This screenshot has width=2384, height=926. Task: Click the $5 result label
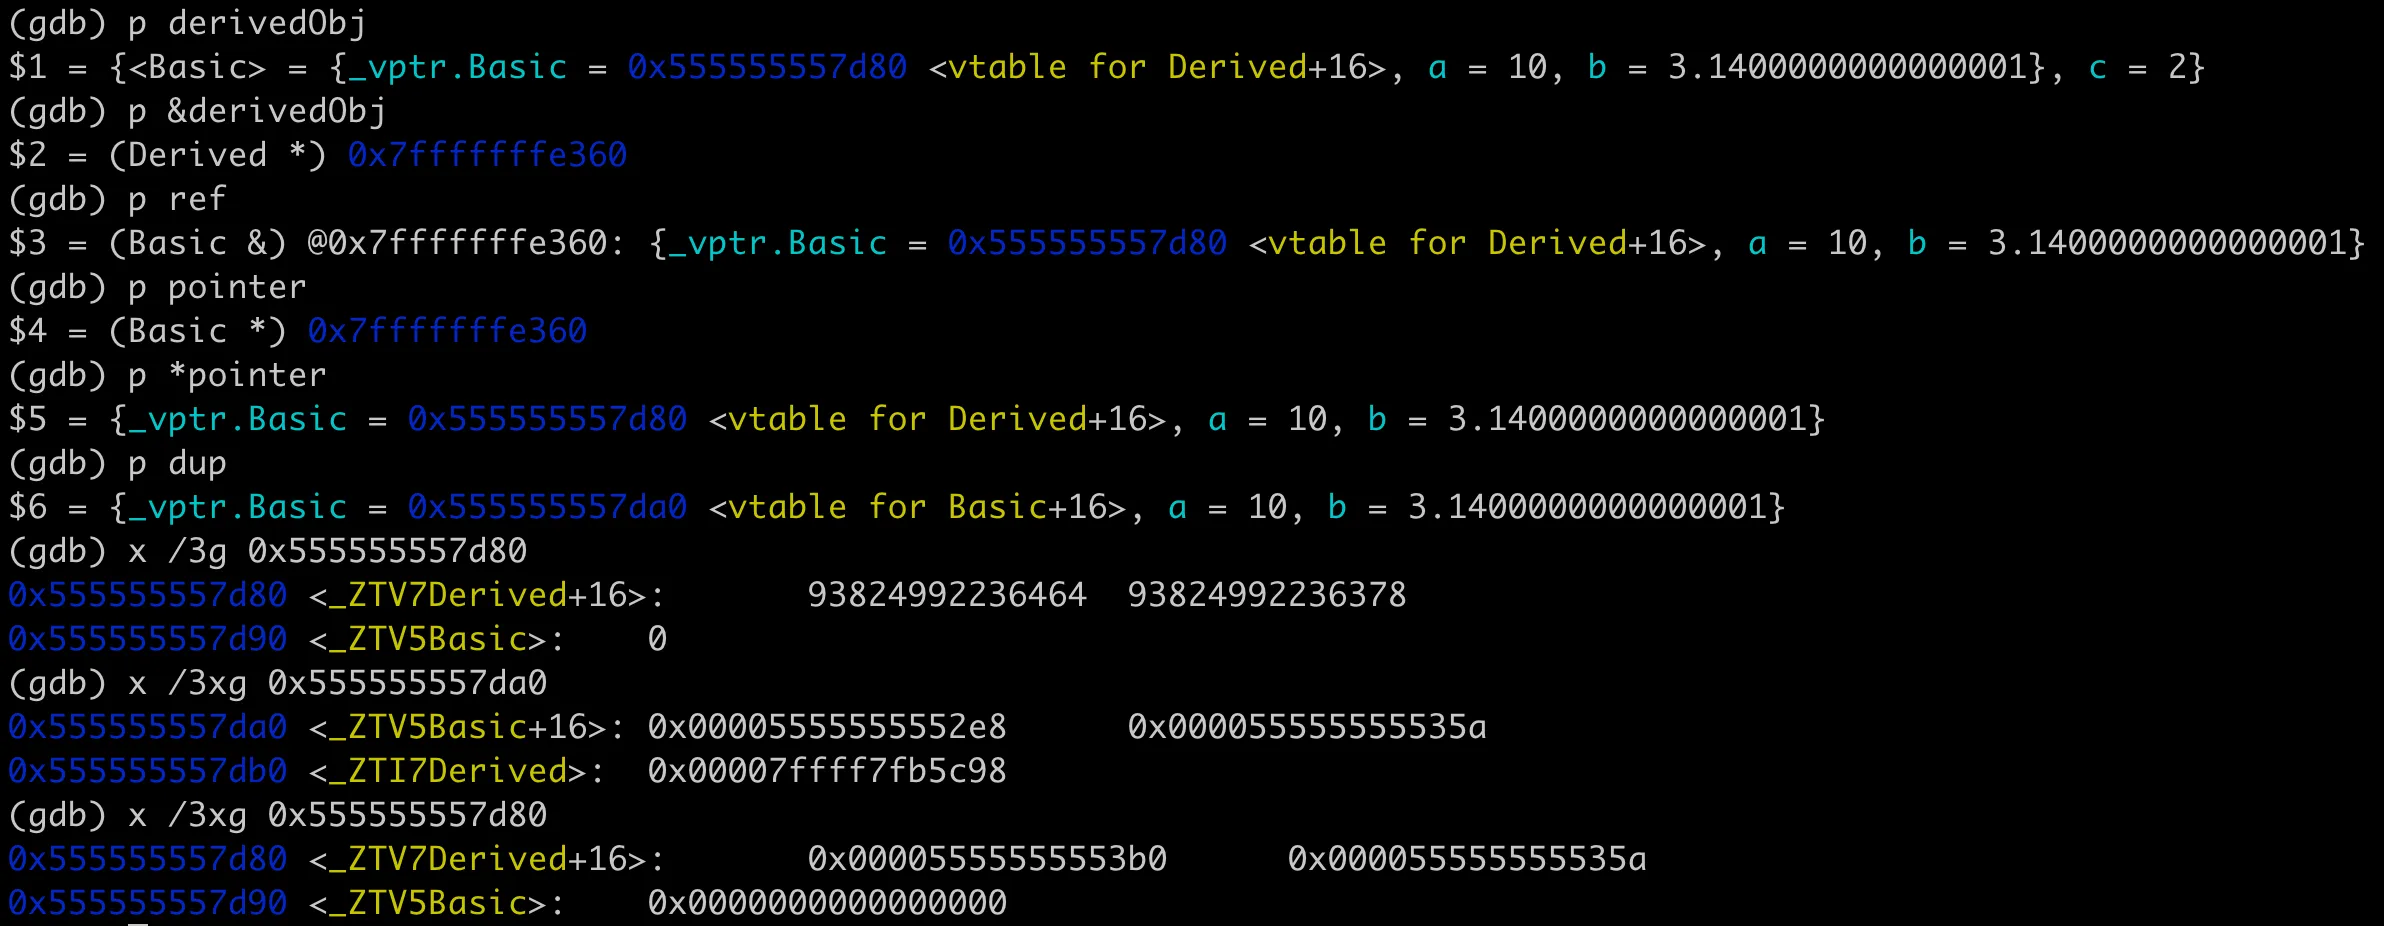coord(28,419)
